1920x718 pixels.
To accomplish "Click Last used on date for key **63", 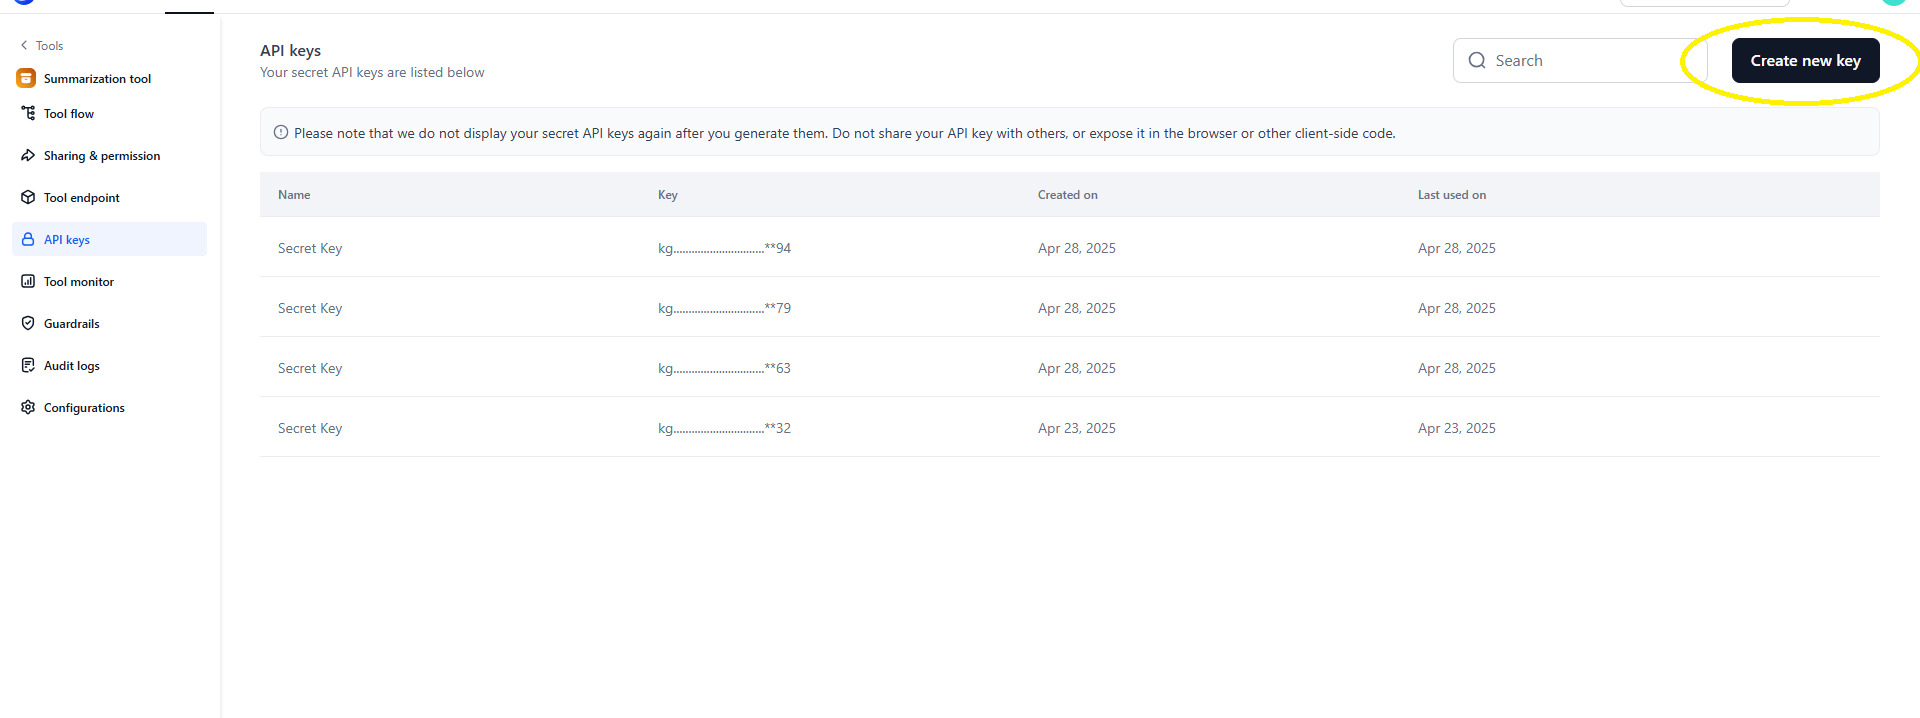I will pos(1457,368).
